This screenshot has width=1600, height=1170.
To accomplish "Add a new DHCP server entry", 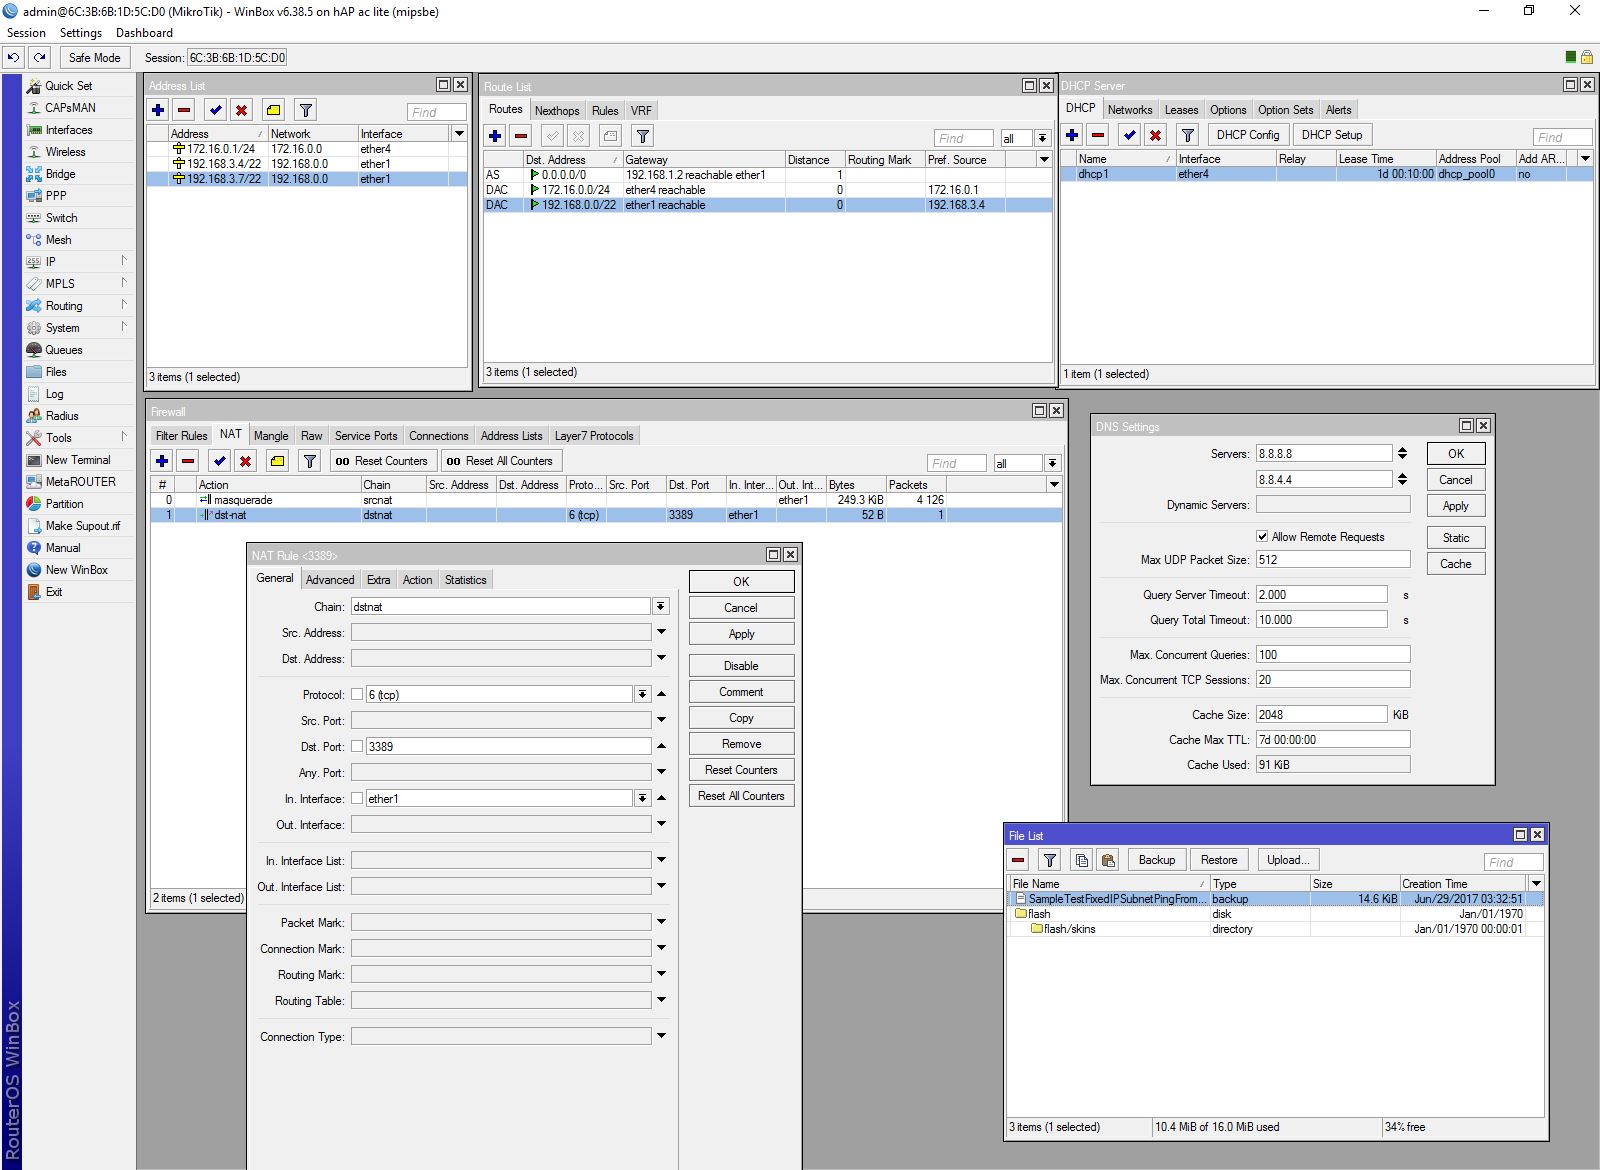I will point(1072,135).
